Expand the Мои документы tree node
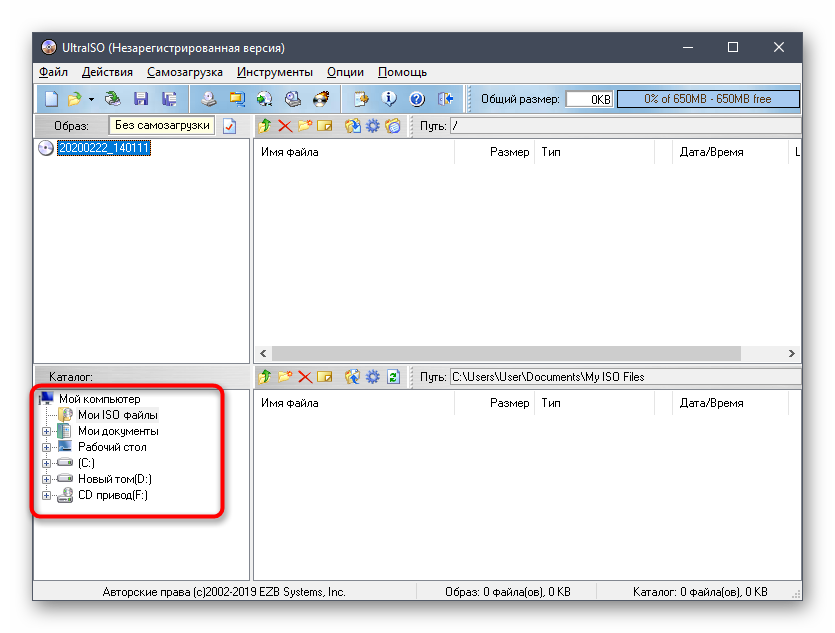The image size is (835, 633). click(46, 432)
